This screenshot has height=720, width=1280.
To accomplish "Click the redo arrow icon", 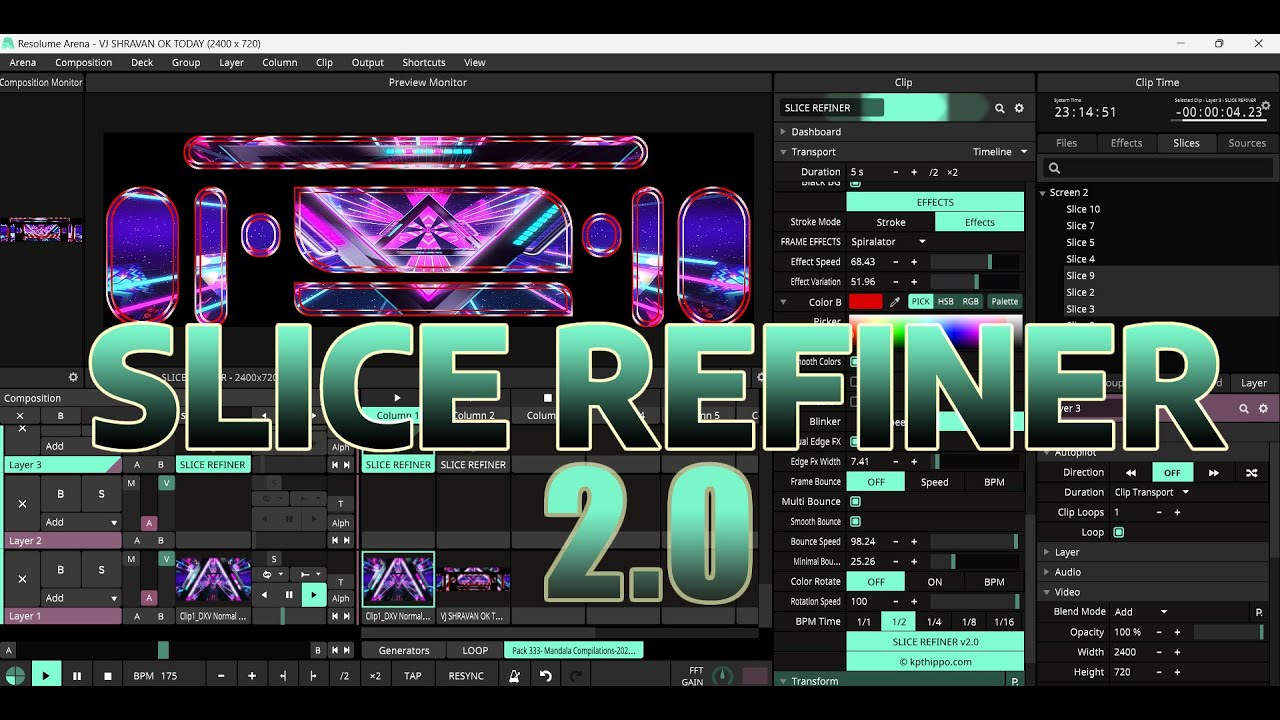I will point(577,676).
